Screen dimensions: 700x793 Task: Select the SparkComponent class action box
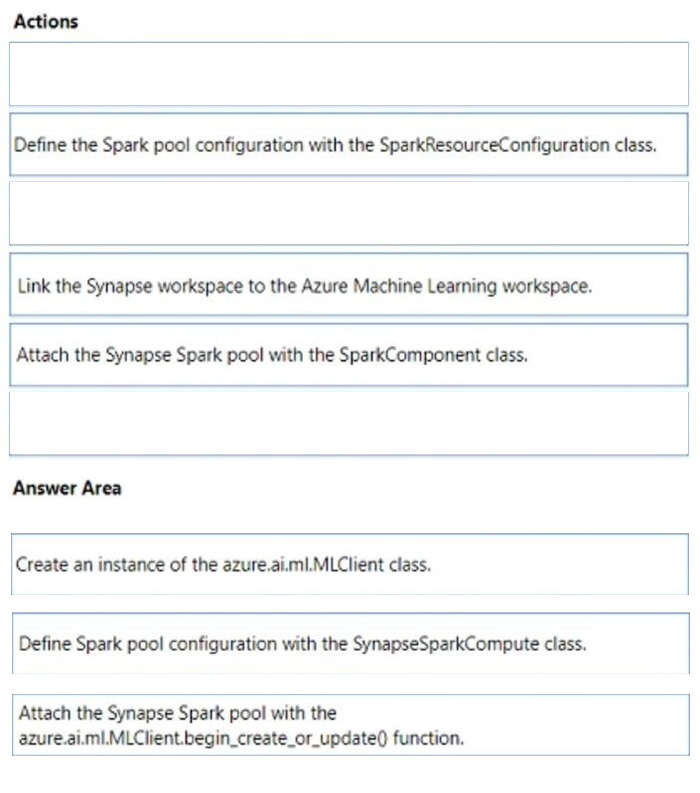349,355
